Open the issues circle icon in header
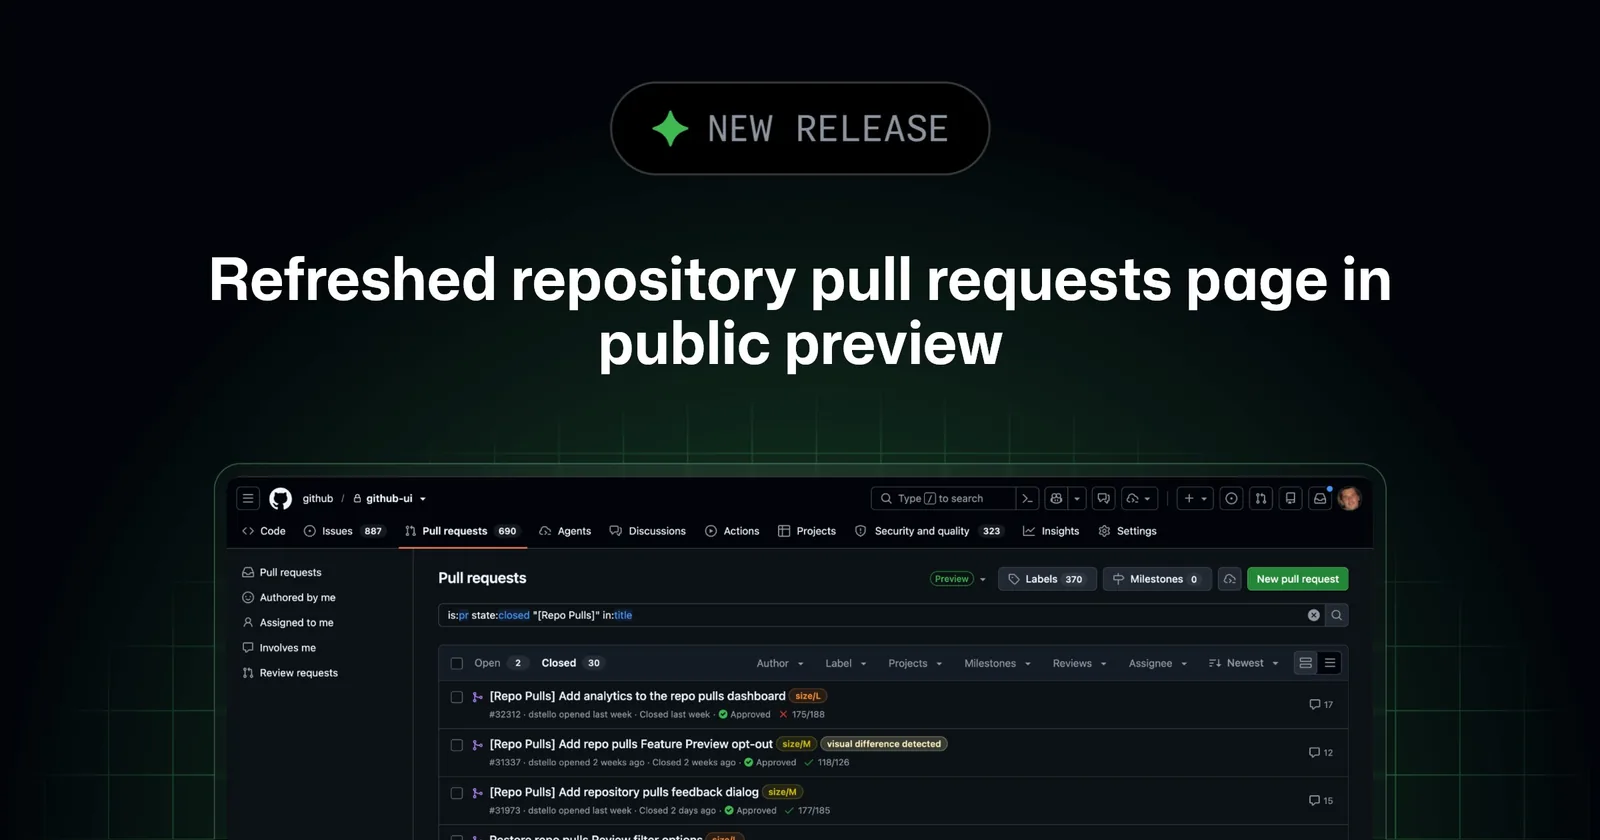Image resolution: width=1600 pixels, height=840 pixels. (x=1232, y=498)
